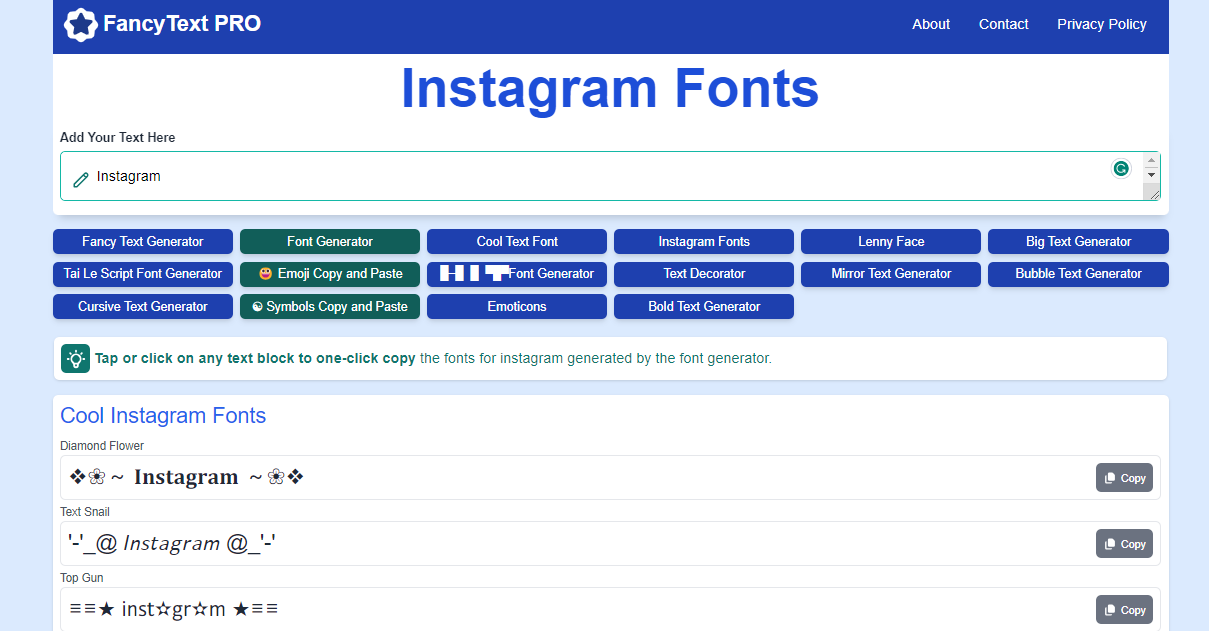This screenshot has height=631, width=1209.
Task: Click the lightbulb tip icon
Action: (75, 358)
